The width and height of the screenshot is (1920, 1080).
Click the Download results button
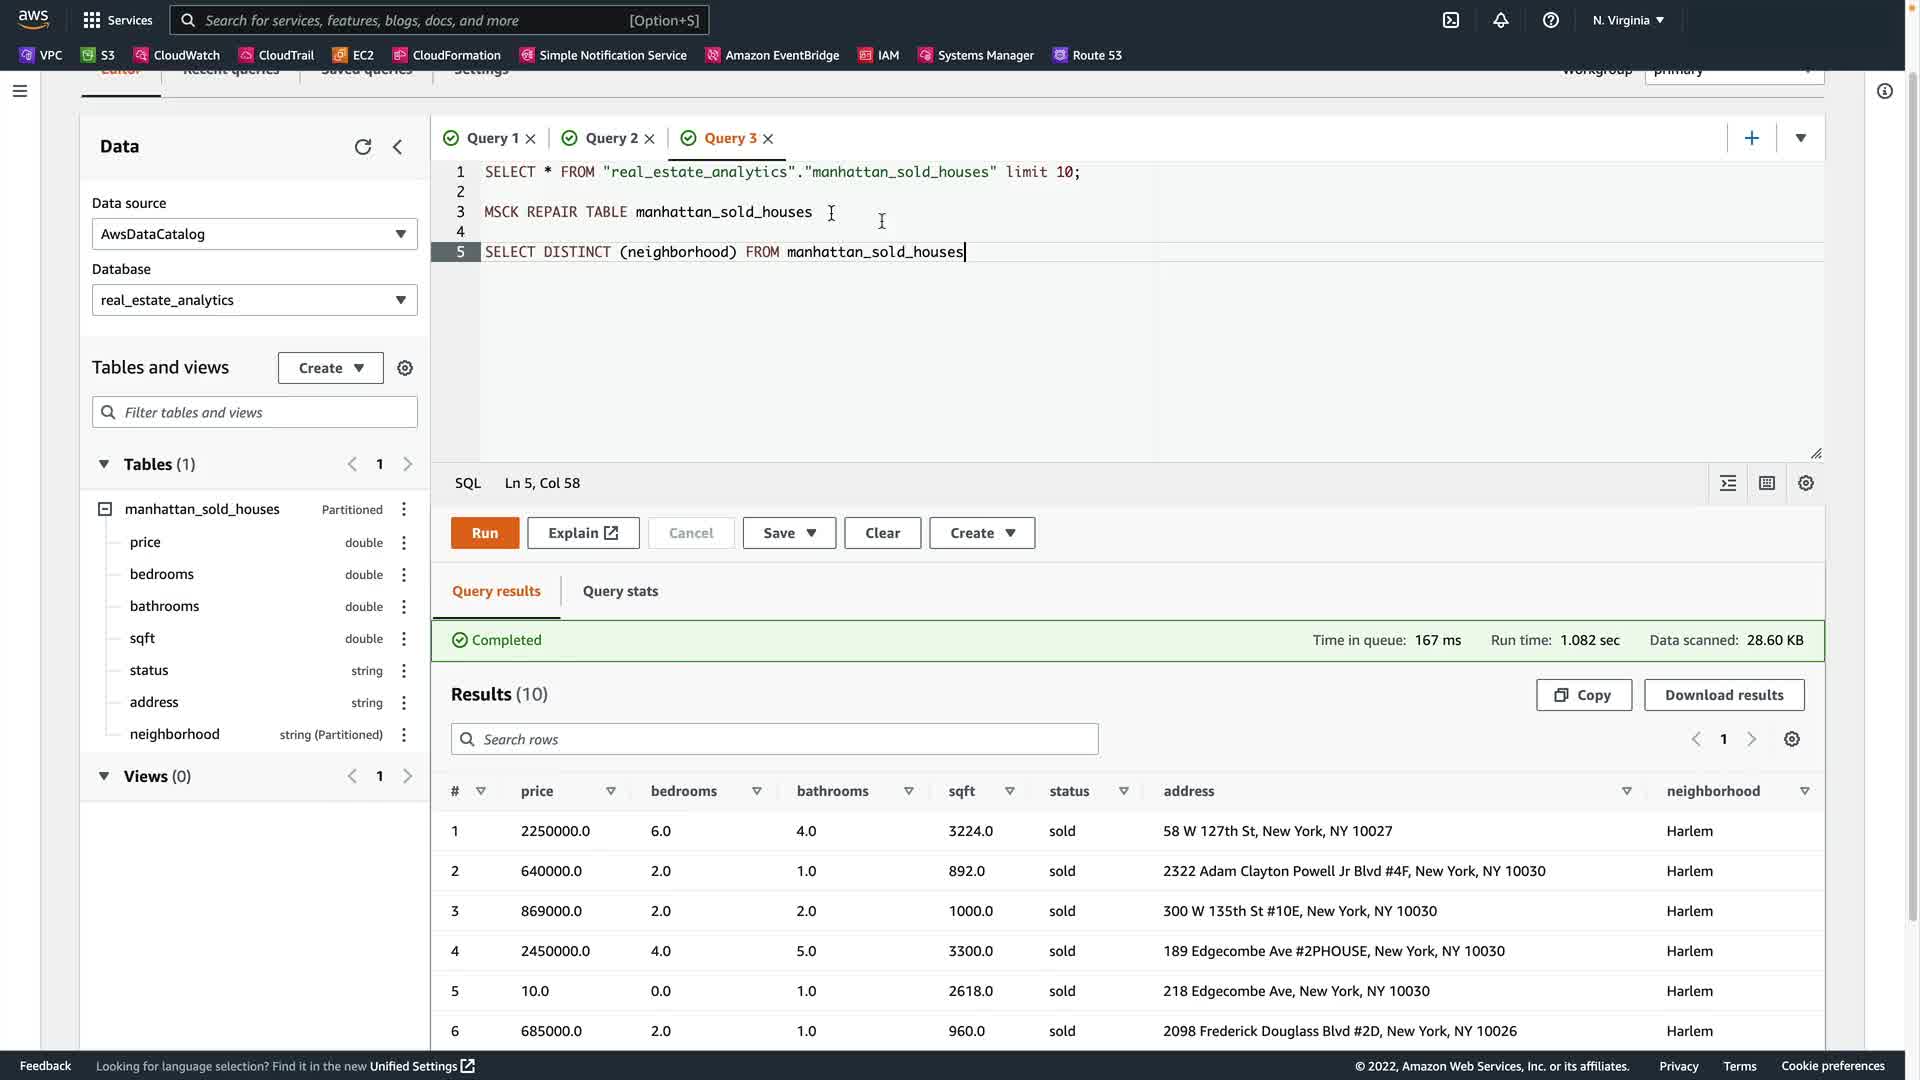1723,695
